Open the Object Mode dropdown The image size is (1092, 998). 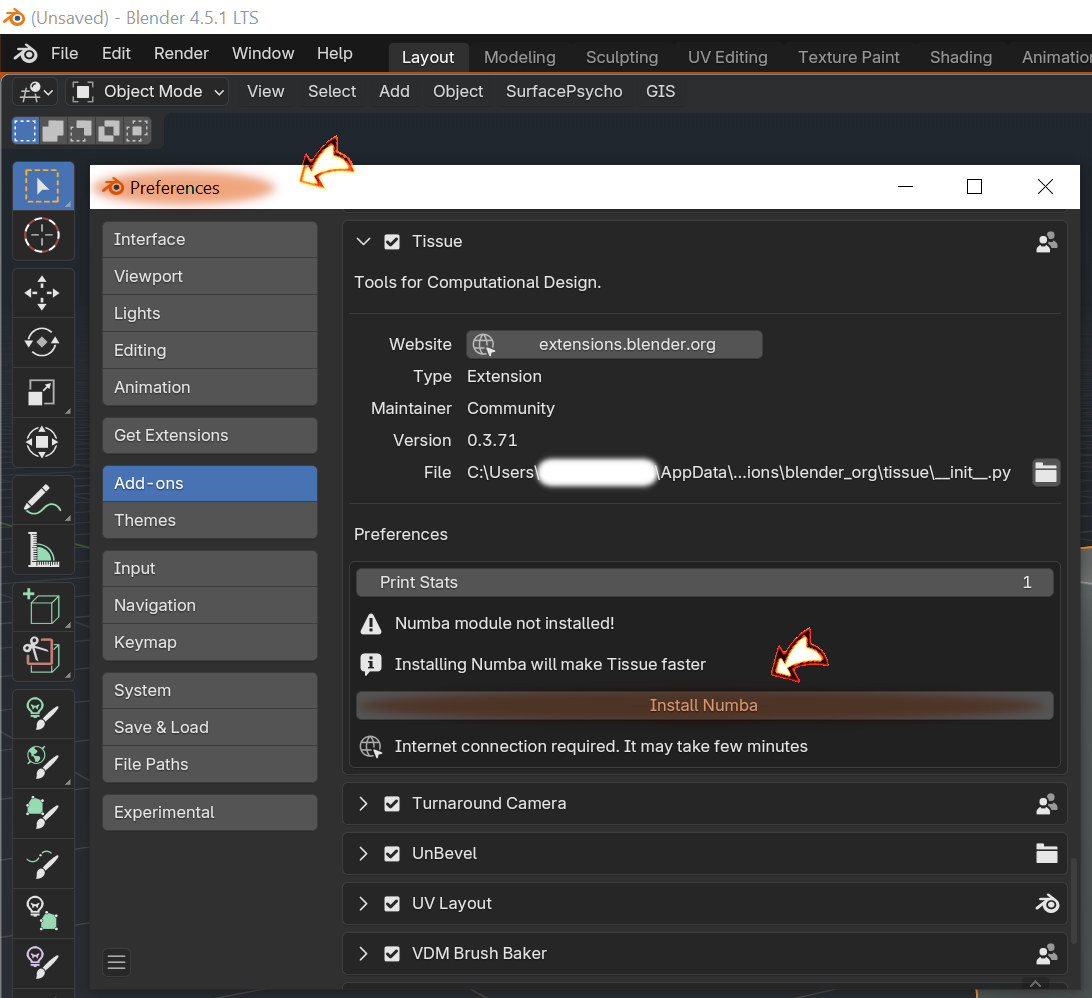(x=148, y=91)
